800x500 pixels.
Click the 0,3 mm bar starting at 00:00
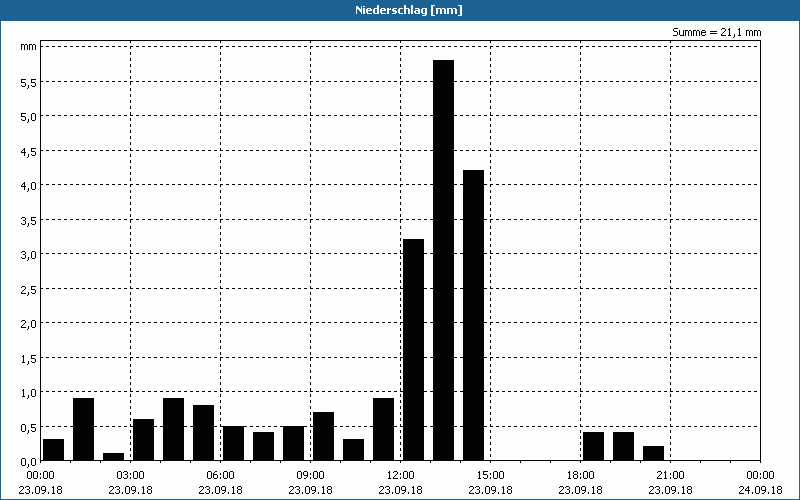click(54, 449)
